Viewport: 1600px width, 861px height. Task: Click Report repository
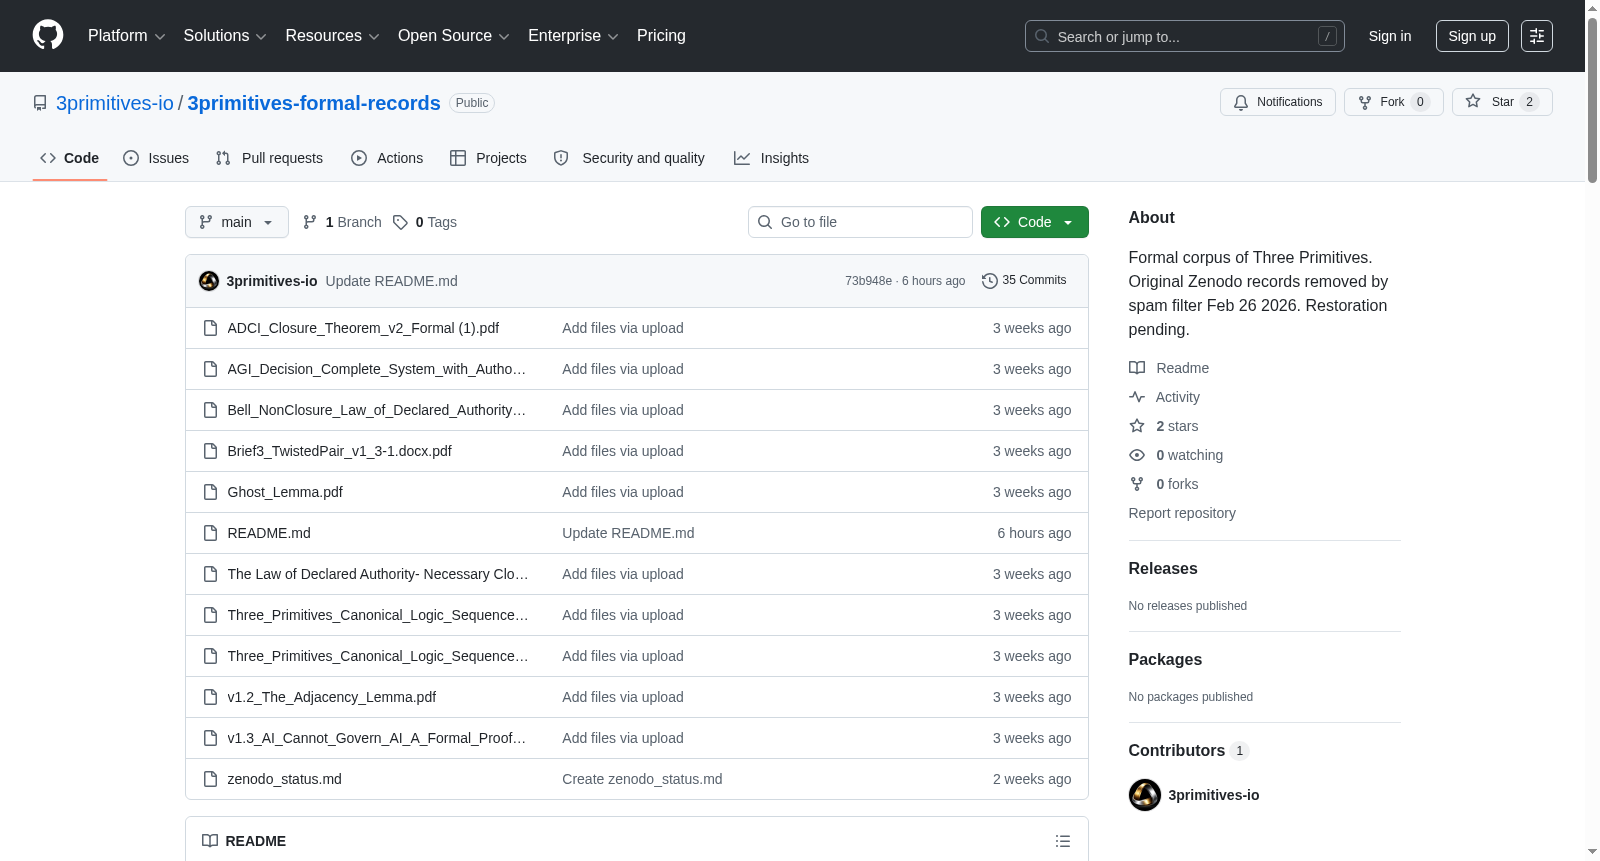tap(1182, 513)
